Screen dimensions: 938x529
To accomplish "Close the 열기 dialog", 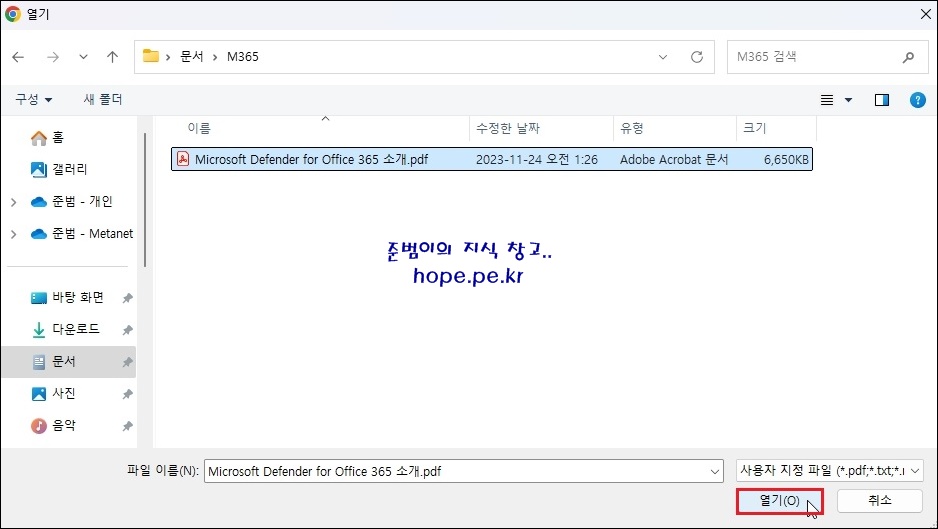I will click(925, 14).
